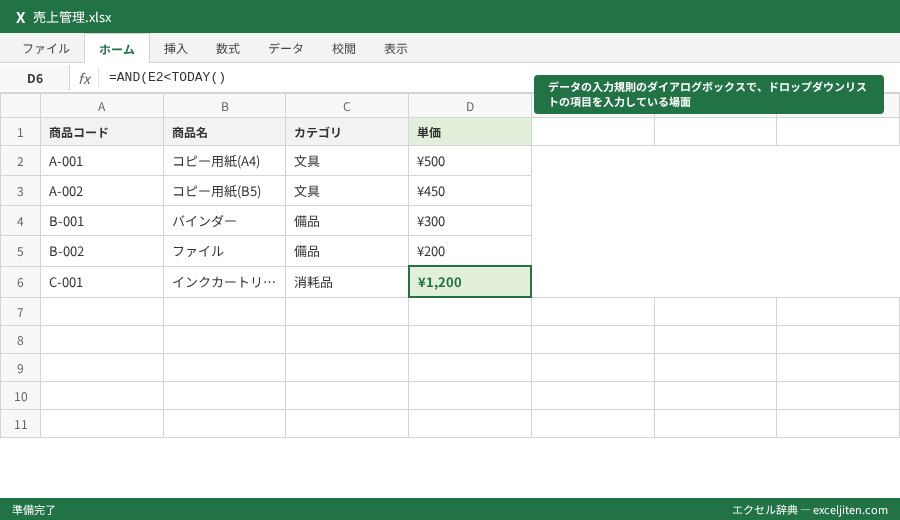The width and height of the screenshot is (900, 520).
Task: Select row 6 header
Action: [20, 282]
